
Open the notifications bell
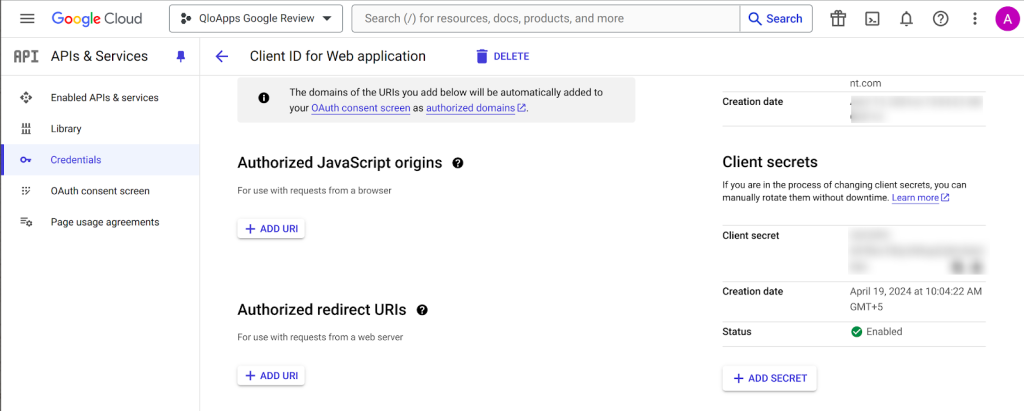tap(906, 19)
